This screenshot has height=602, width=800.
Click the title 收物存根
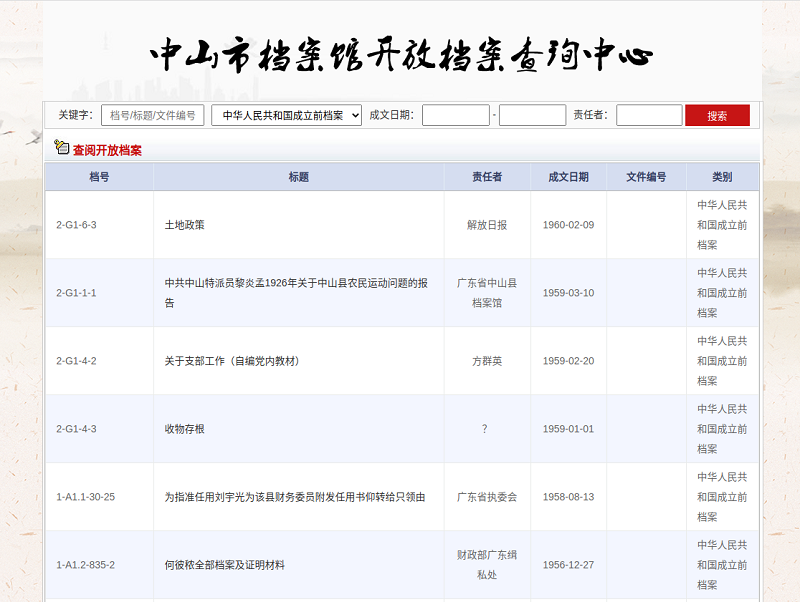pos(184,429)
